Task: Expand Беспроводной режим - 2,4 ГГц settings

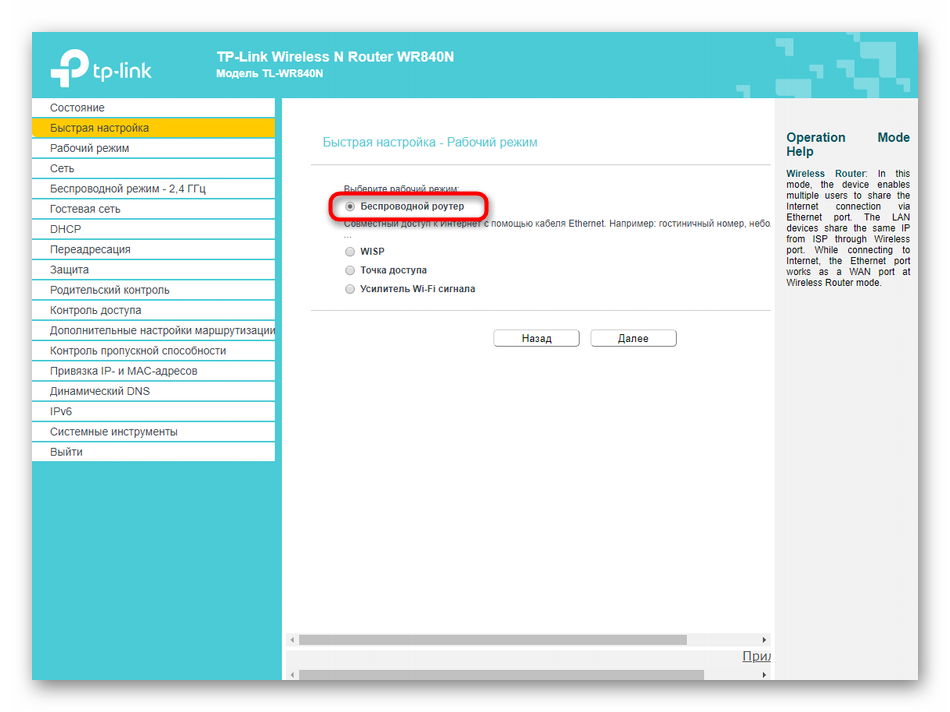Action: 127,189
